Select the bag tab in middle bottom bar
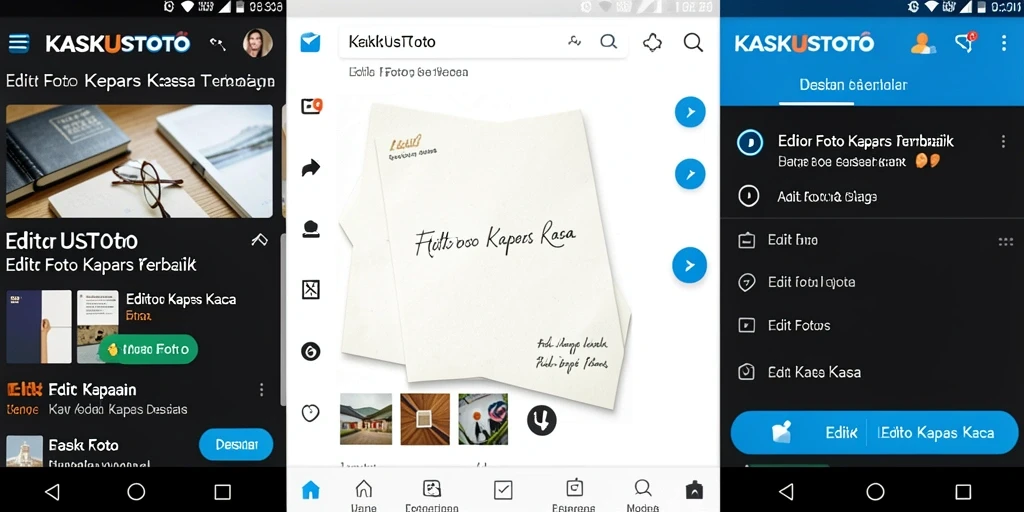 pos(694,490)
